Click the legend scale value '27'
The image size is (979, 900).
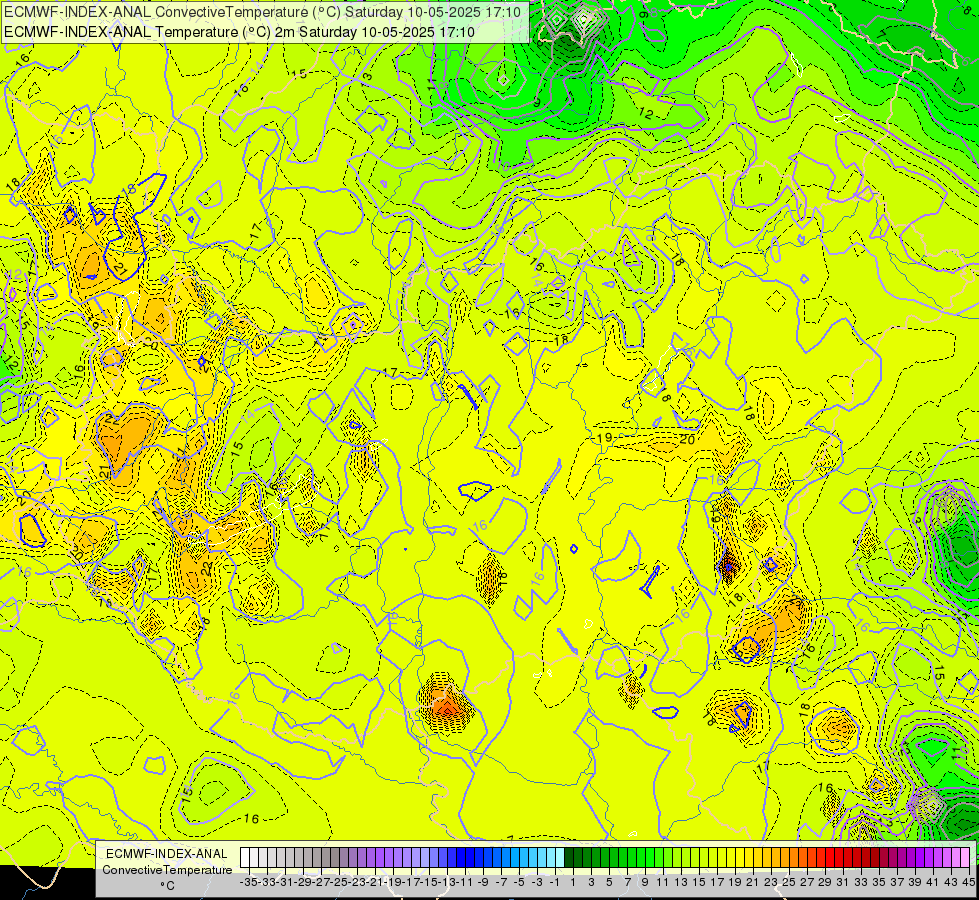tap(807, 883)
